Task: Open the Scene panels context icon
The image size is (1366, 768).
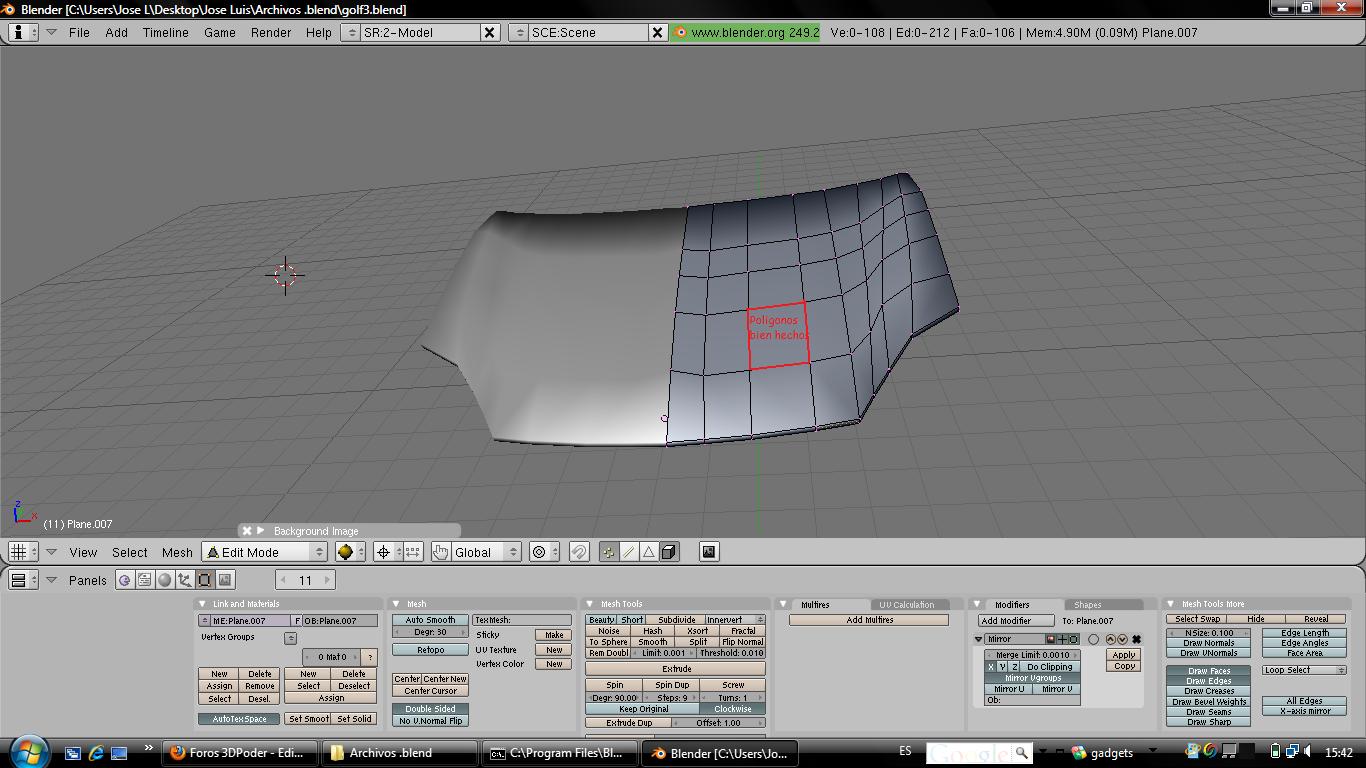Action: [x=225, y=580]
